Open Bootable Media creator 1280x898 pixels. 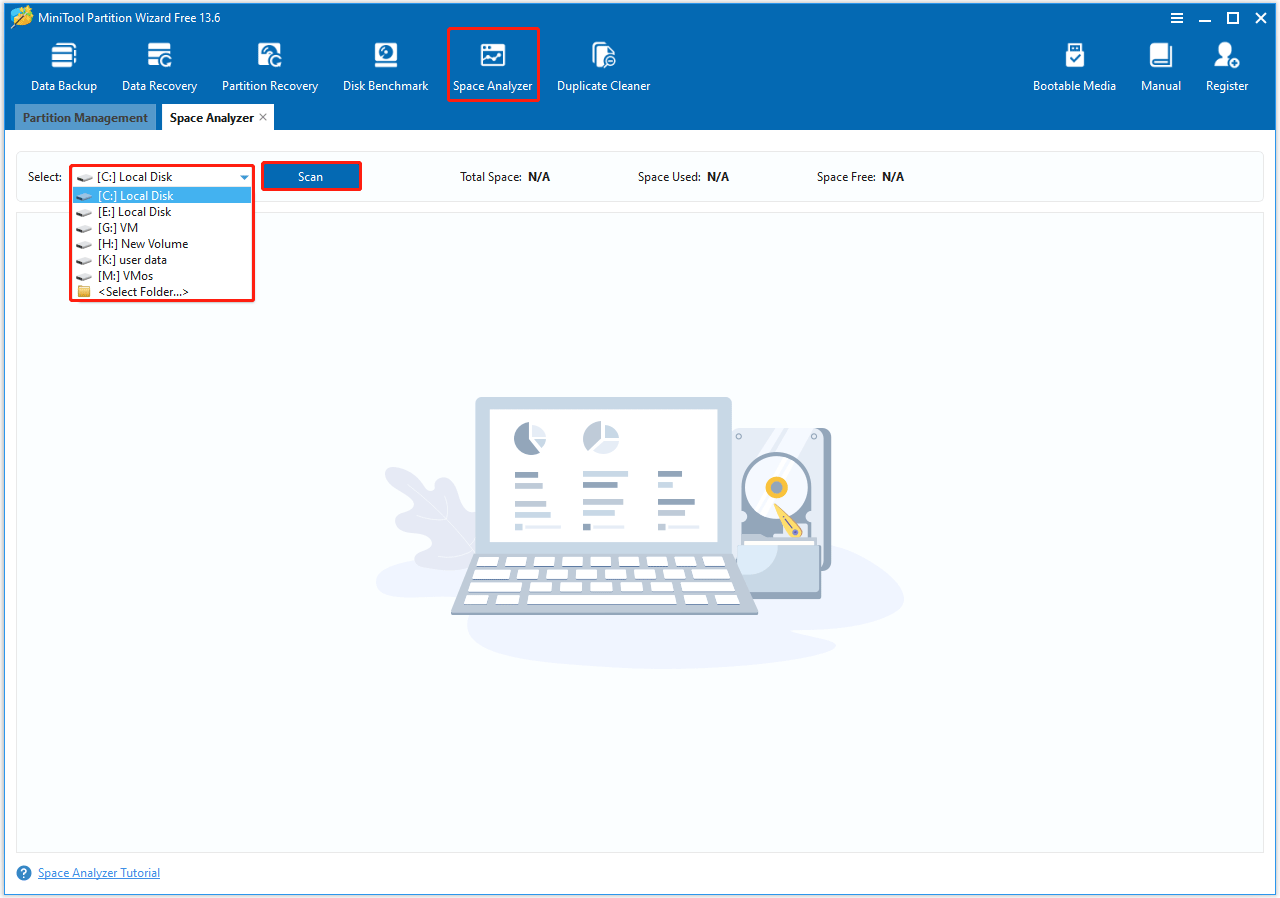tap(1074, 65)
